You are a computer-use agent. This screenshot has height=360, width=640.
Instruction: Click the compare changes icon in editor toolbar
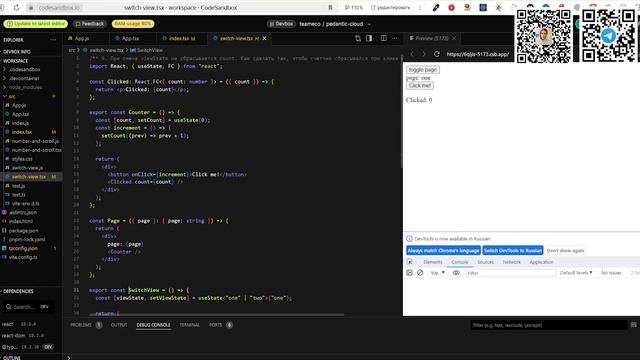point(358,38)
